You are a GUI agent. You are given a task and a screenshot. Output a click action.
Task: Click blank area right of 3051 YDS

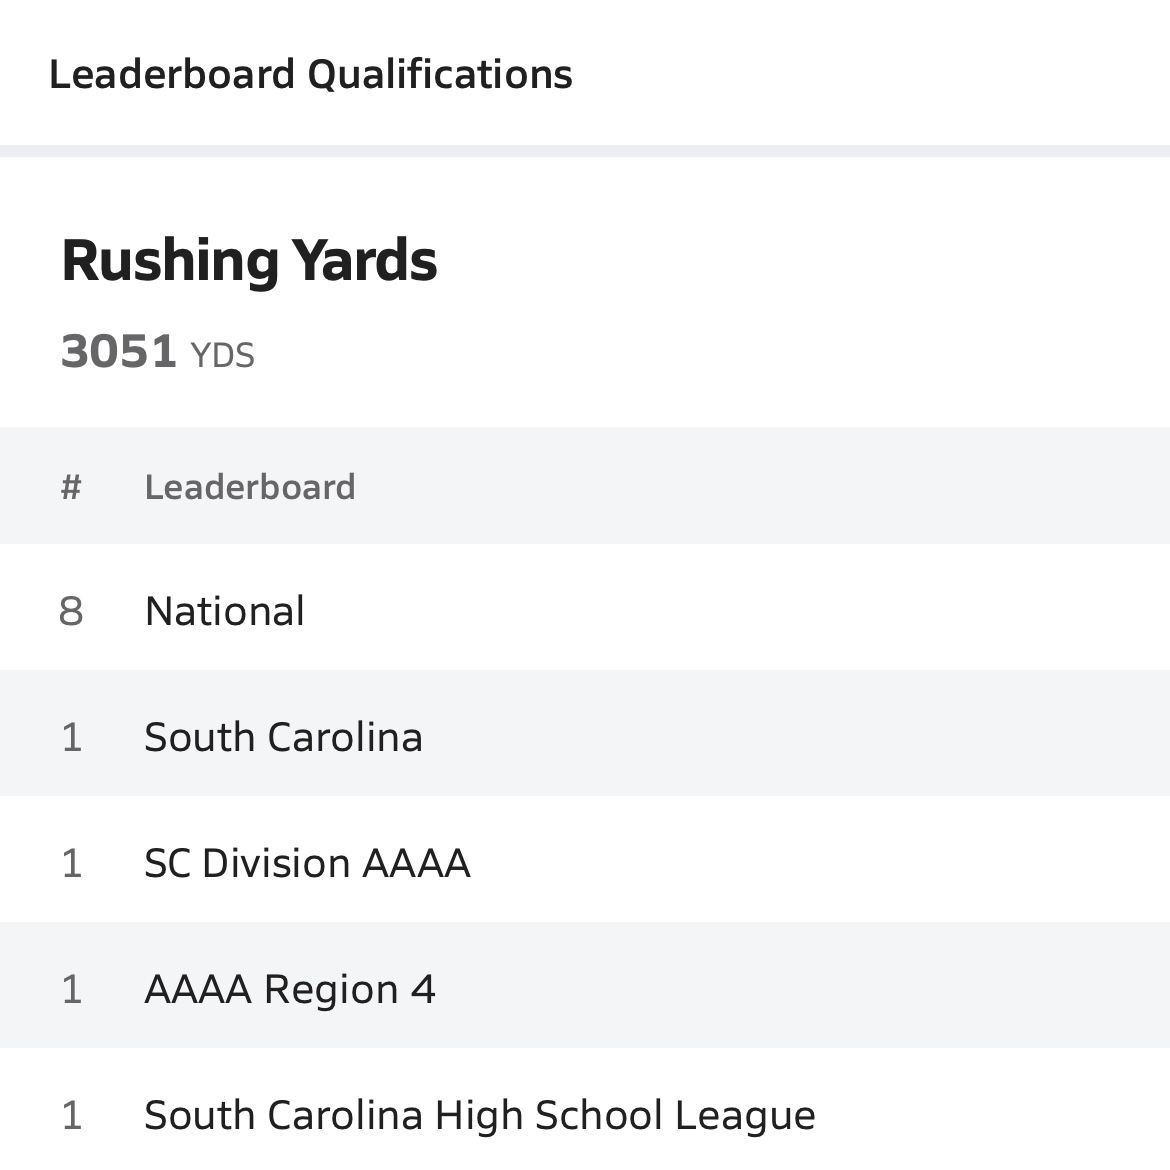[x=700, y=352]
